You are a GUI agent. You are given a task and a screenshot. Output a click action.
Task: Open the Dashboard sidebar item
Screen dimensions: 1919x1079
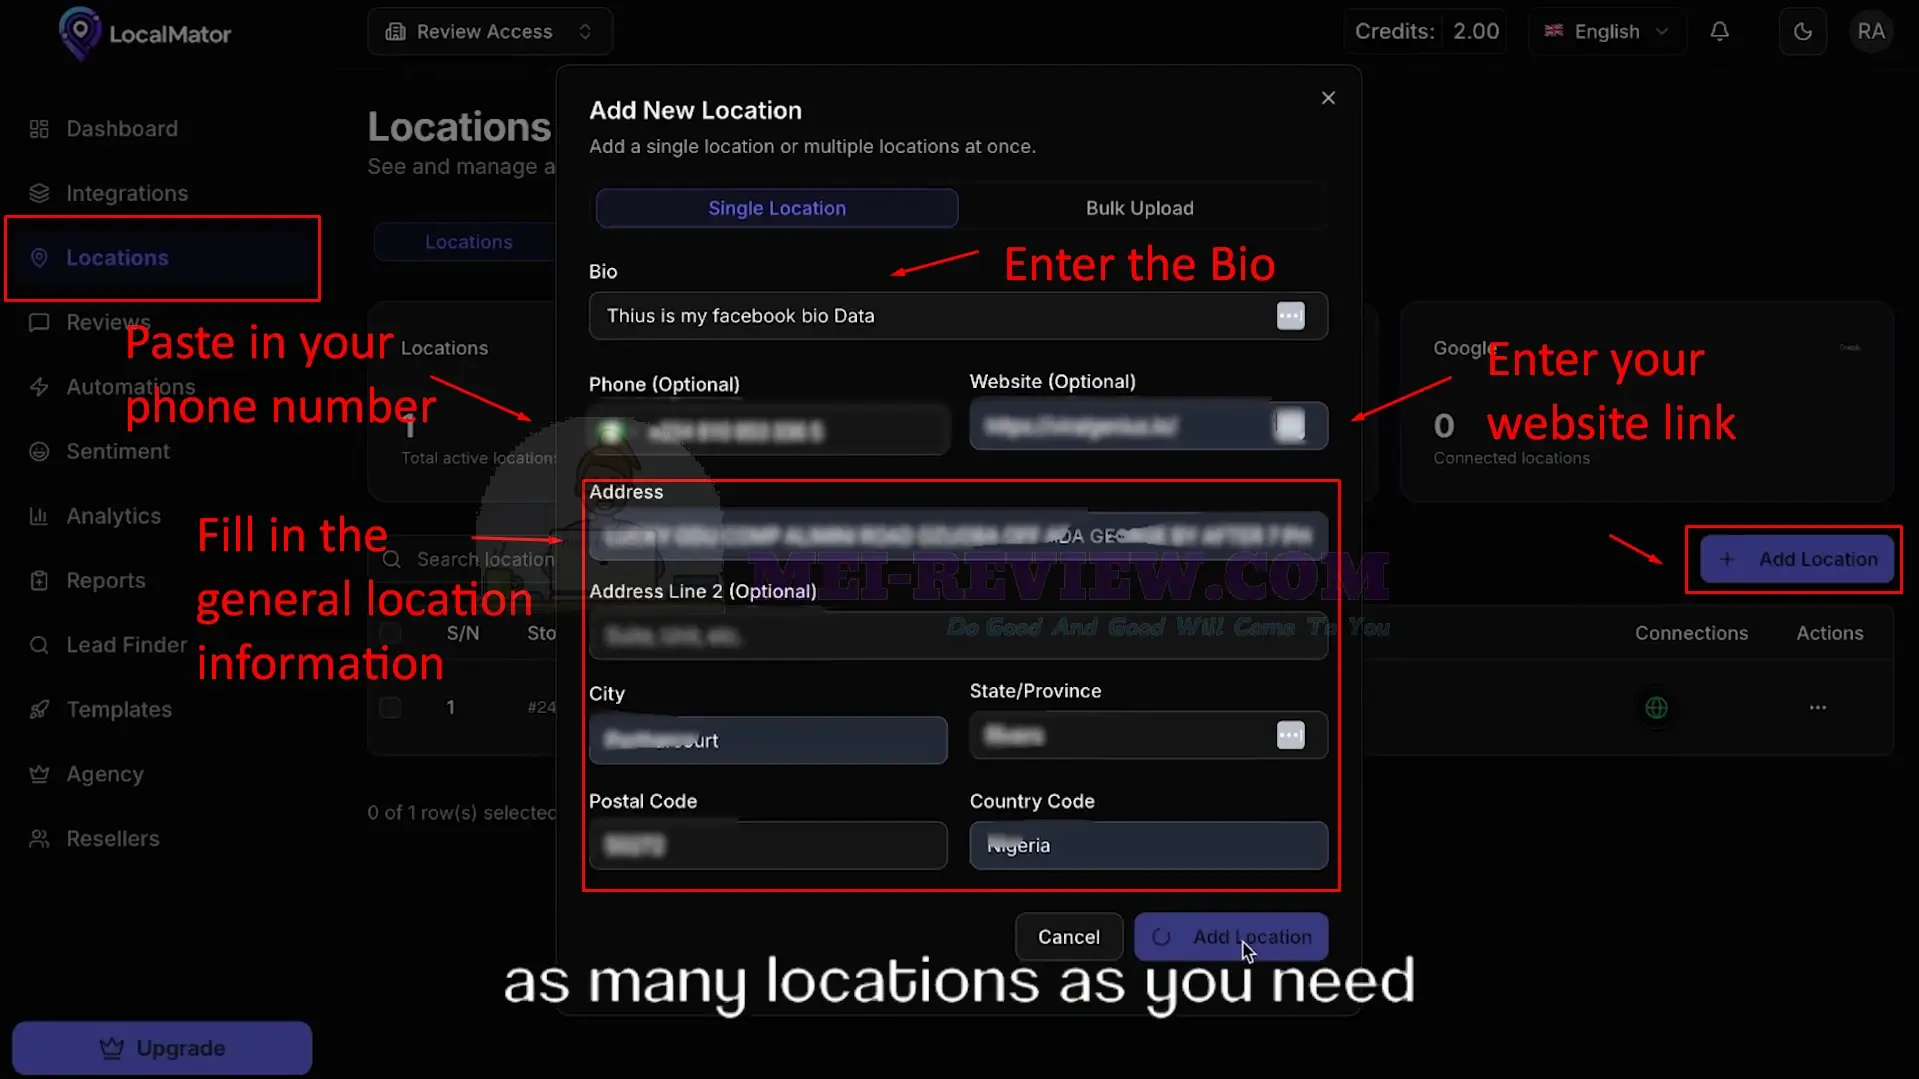click(x=122, y=129)
